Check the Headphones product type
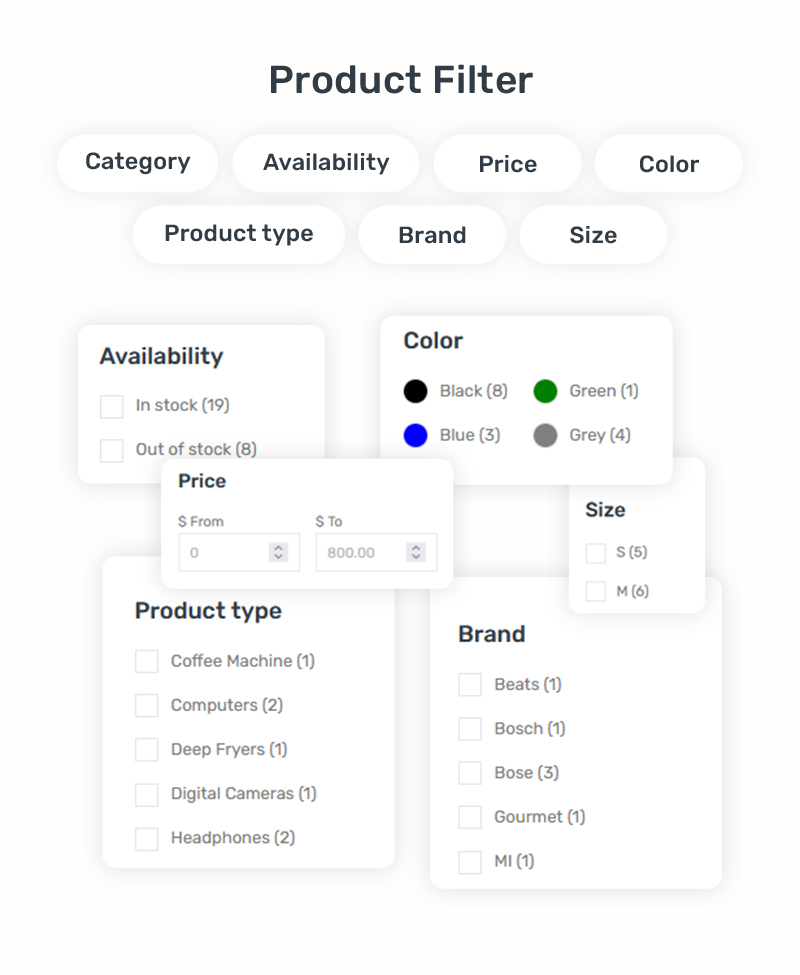The image size is (800, 975). (147, 838)
